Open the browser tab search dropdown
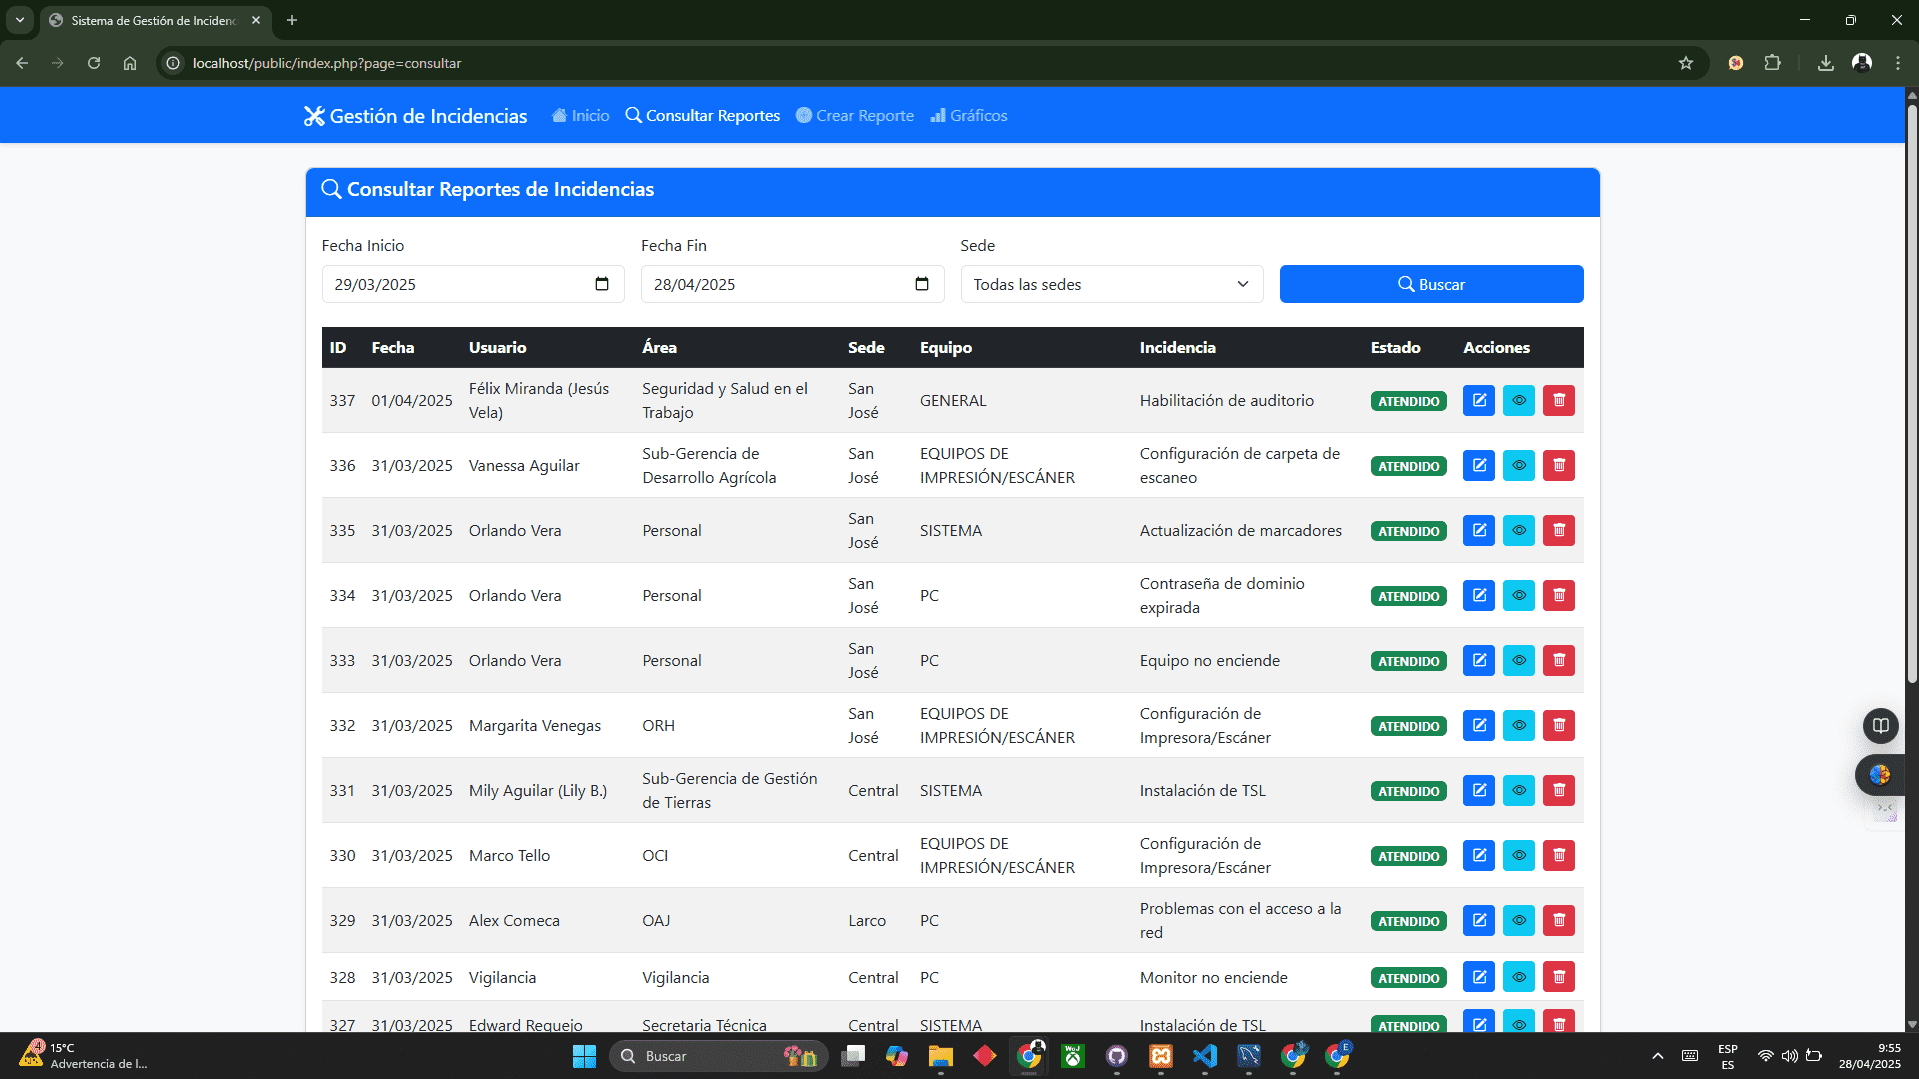Viewport: 1919px width, 1079px height. tap(20, 20)
